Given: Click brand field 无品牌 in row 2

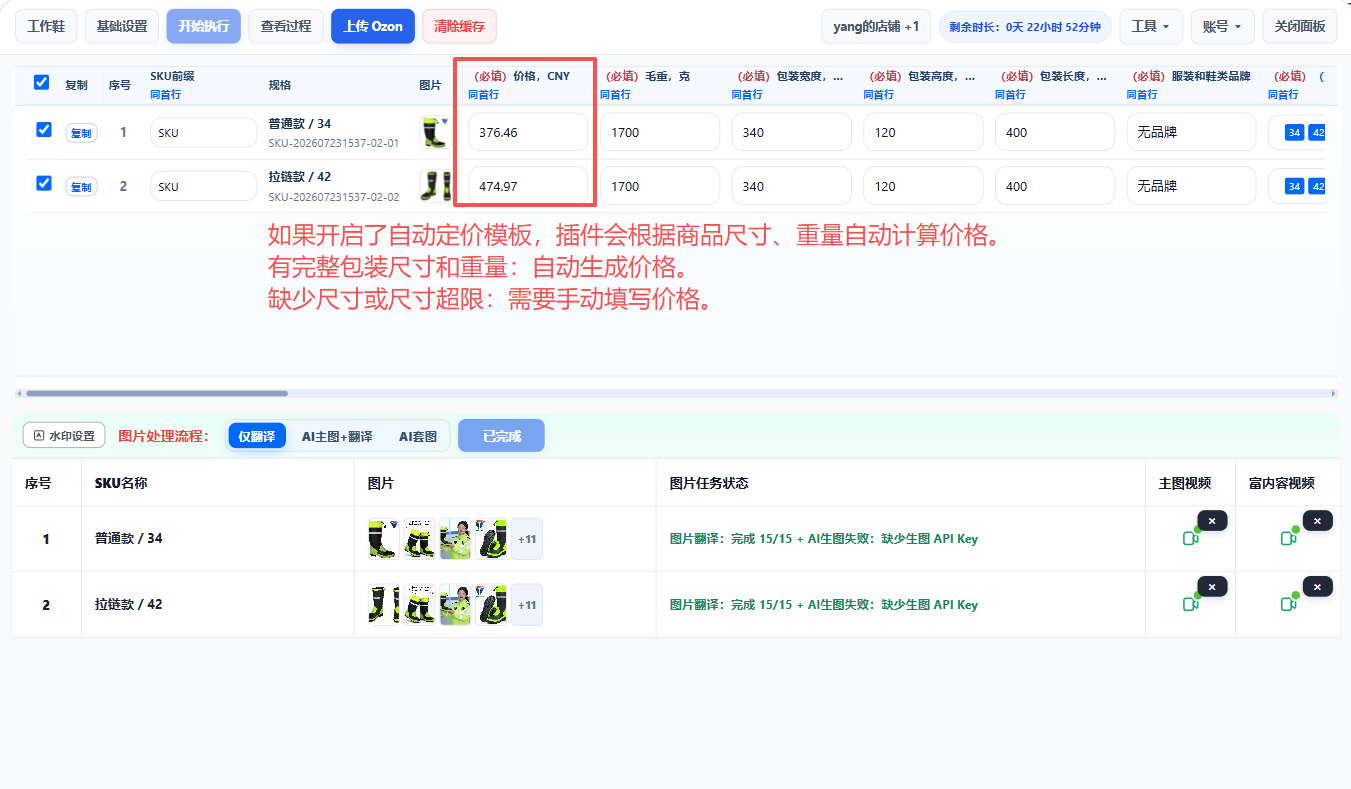Looking at the screenshot, I should [x=1191, y=186].
